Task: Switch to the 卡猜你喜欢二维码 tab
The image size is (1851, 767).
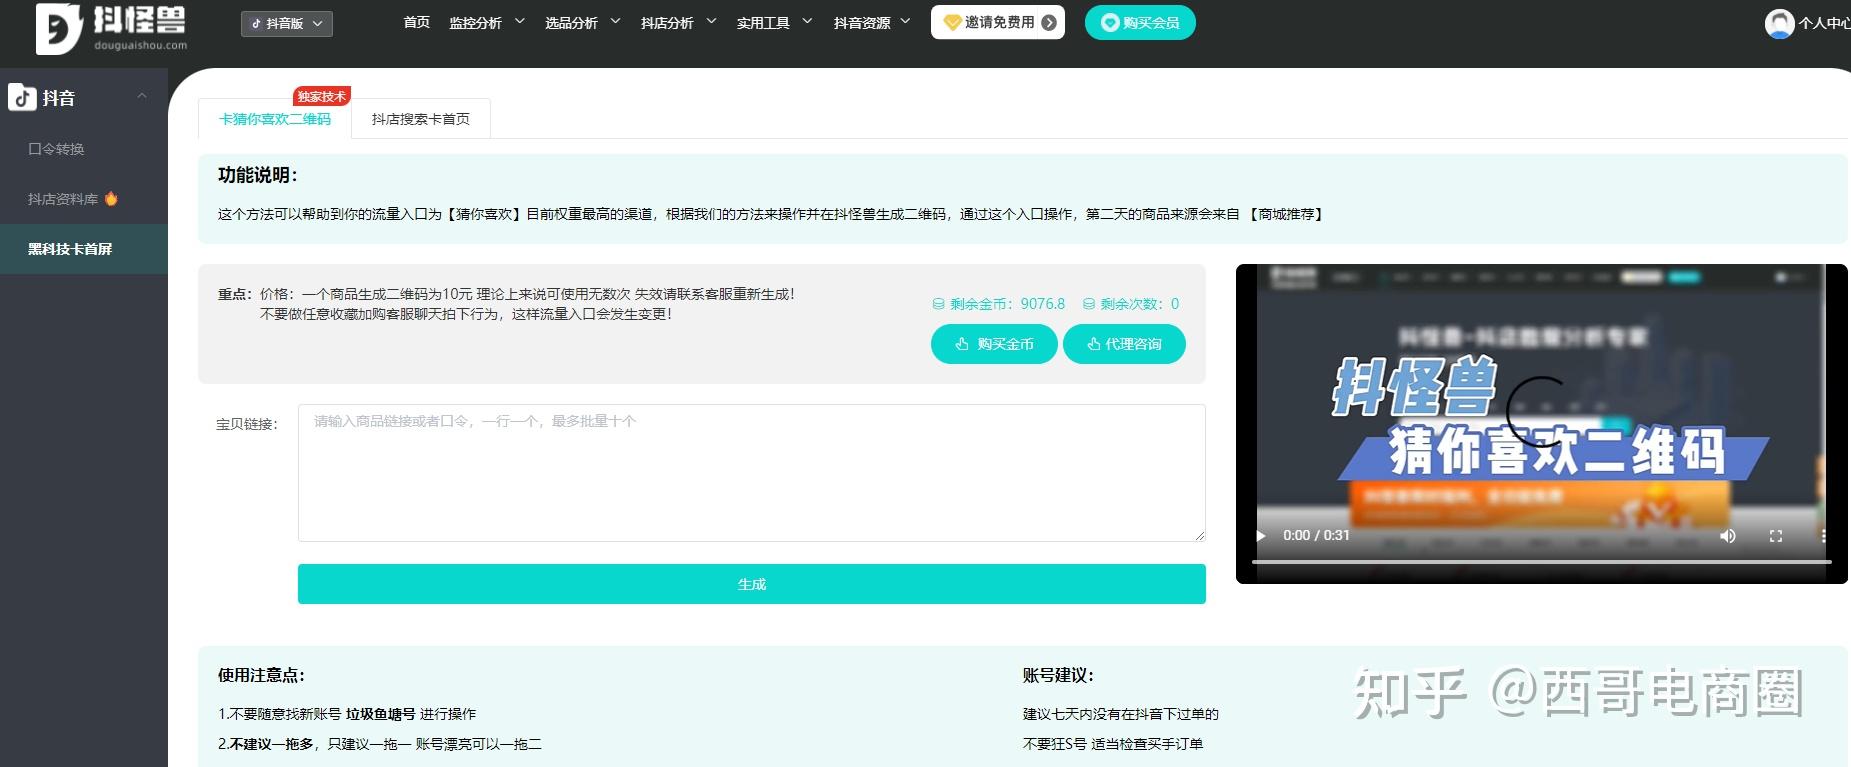Action: pyautogui.click(x=275, y=119)
